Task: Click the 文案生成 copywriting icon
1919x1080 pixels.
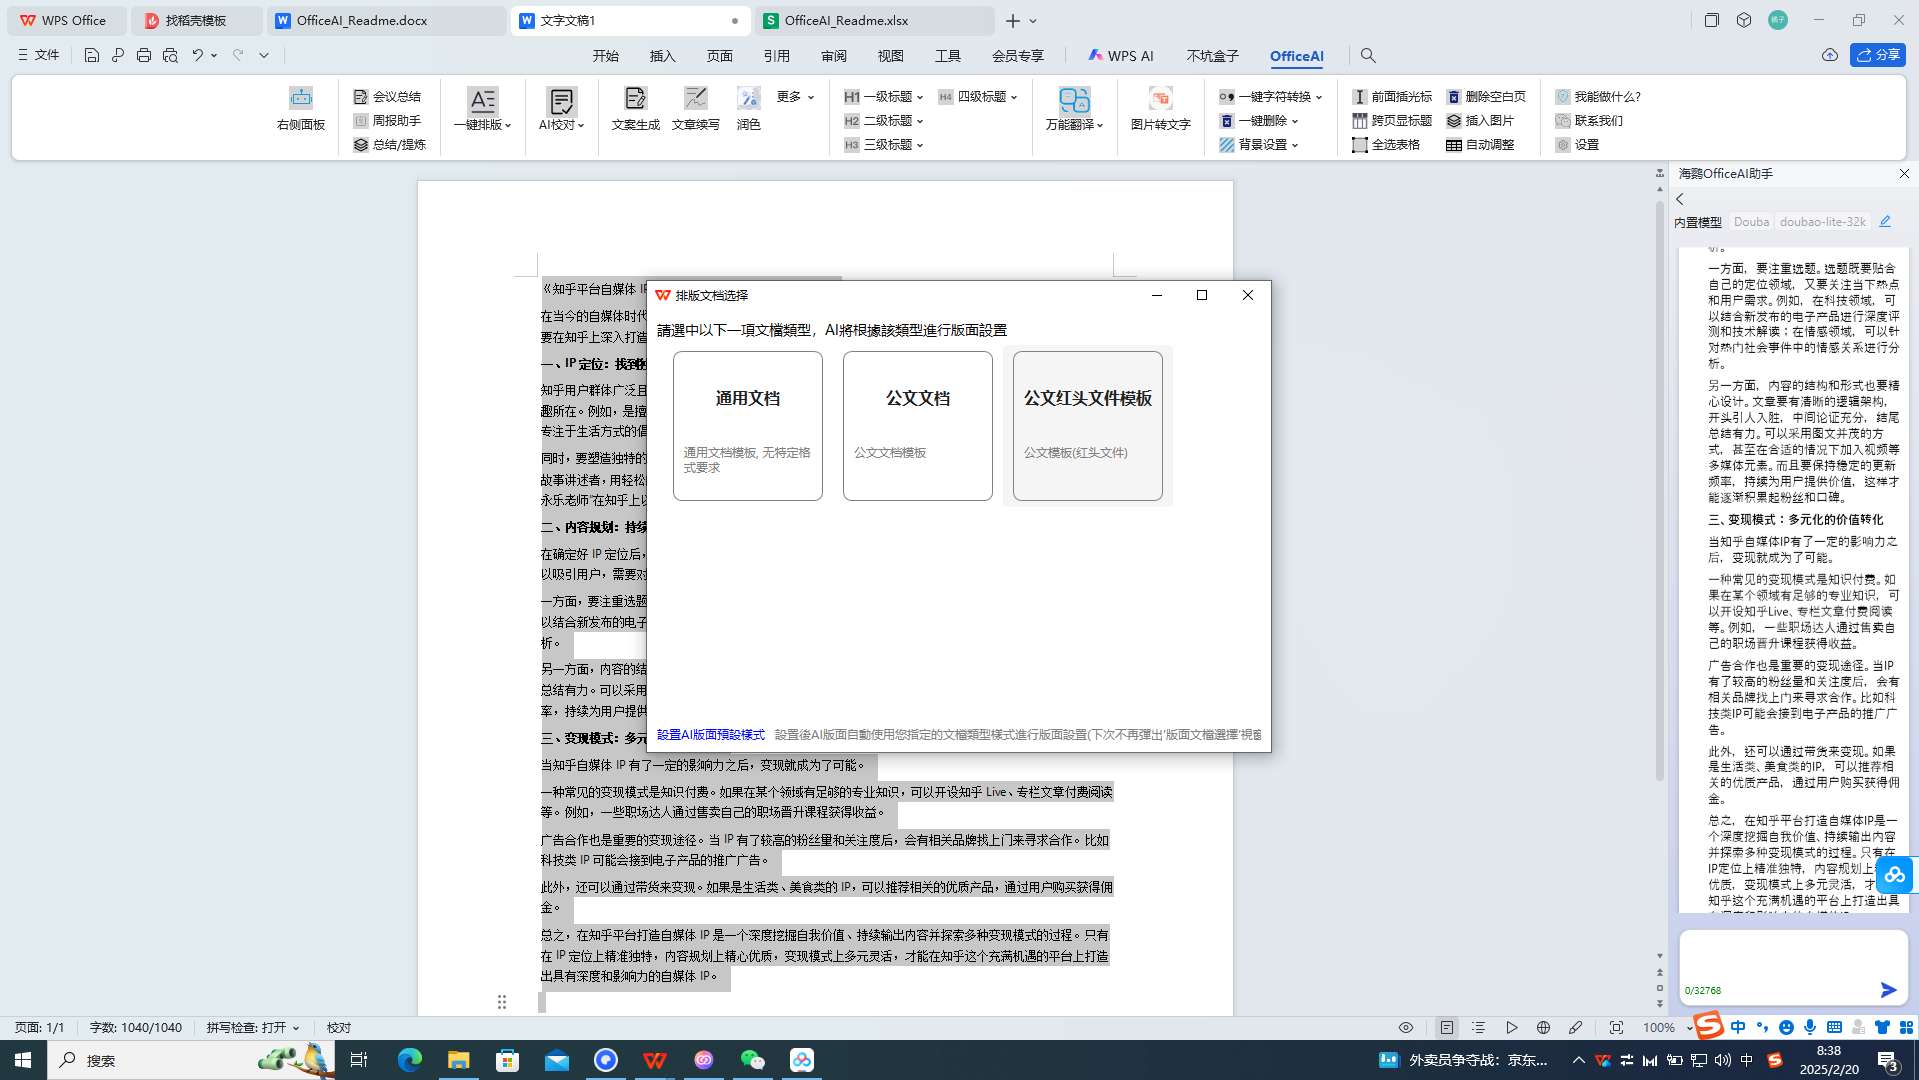Action: tap(635, 108)
